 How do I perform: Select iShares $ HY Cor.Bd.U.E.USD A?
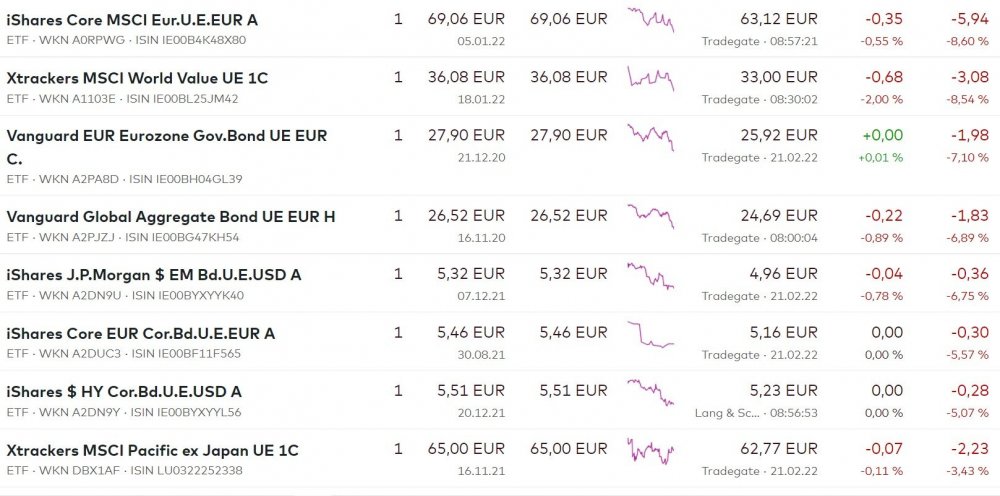[124, 392]
